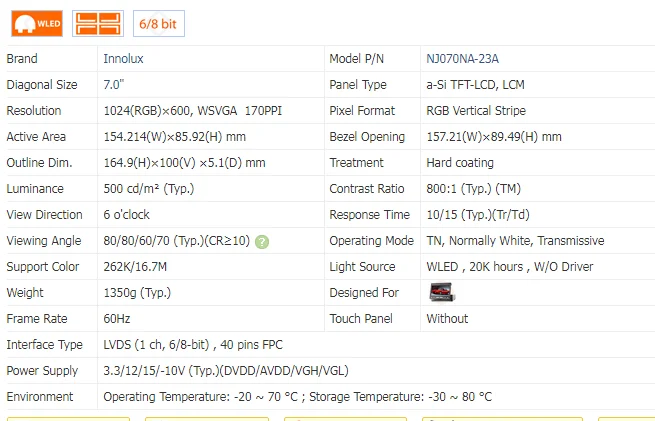Click the Designed For car display thumbnail
This screenshot has height=421, width=655.
click(442, 292)
